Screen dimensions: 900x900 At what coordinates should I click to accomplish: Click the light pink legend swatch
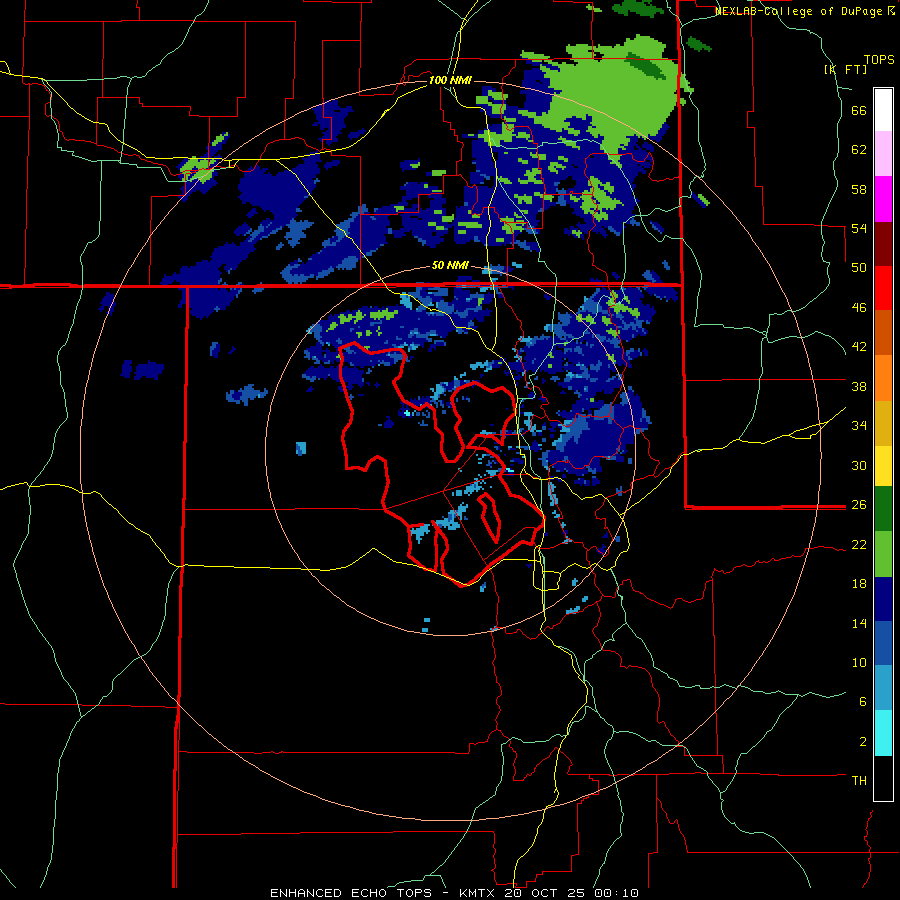pos(883,153)
